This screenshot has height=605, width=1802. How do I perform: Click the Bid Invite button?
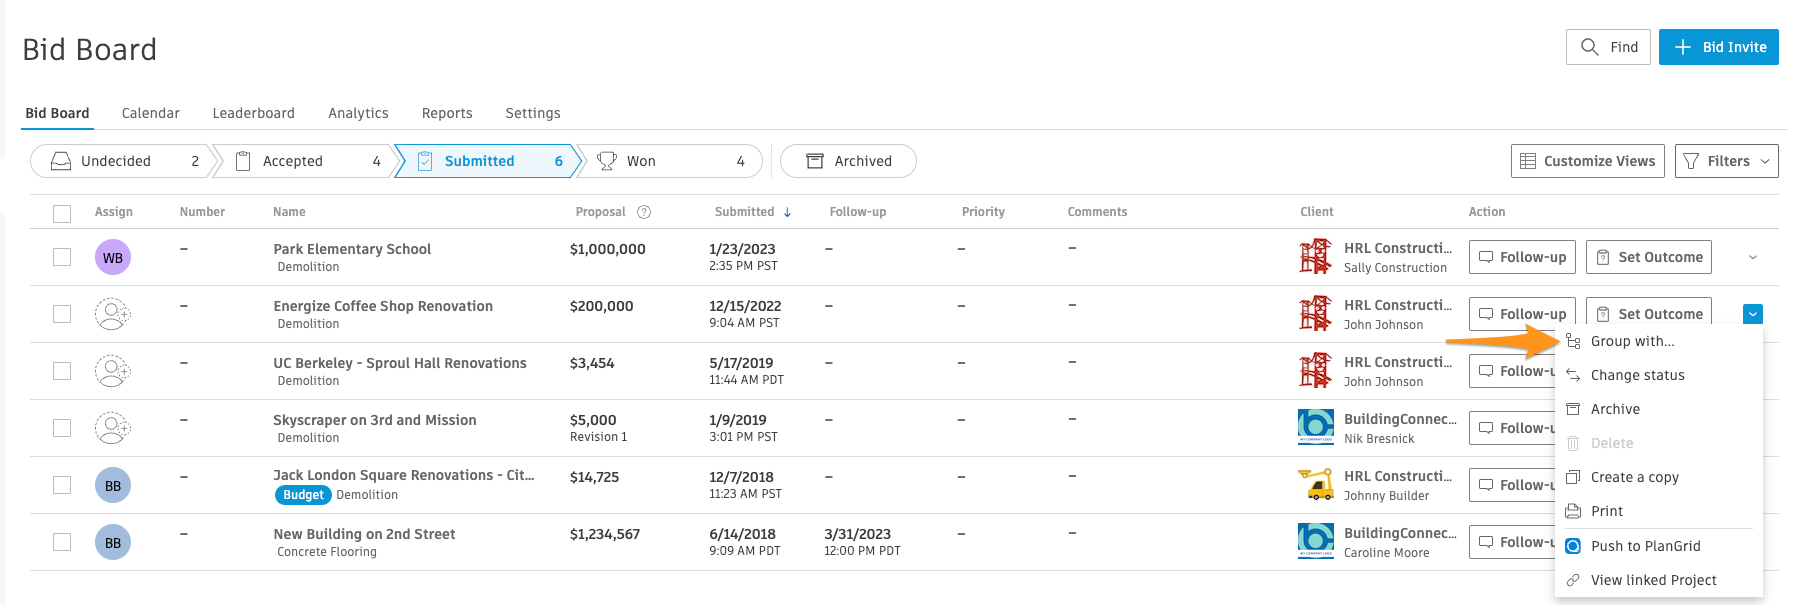pos(1718,47)
